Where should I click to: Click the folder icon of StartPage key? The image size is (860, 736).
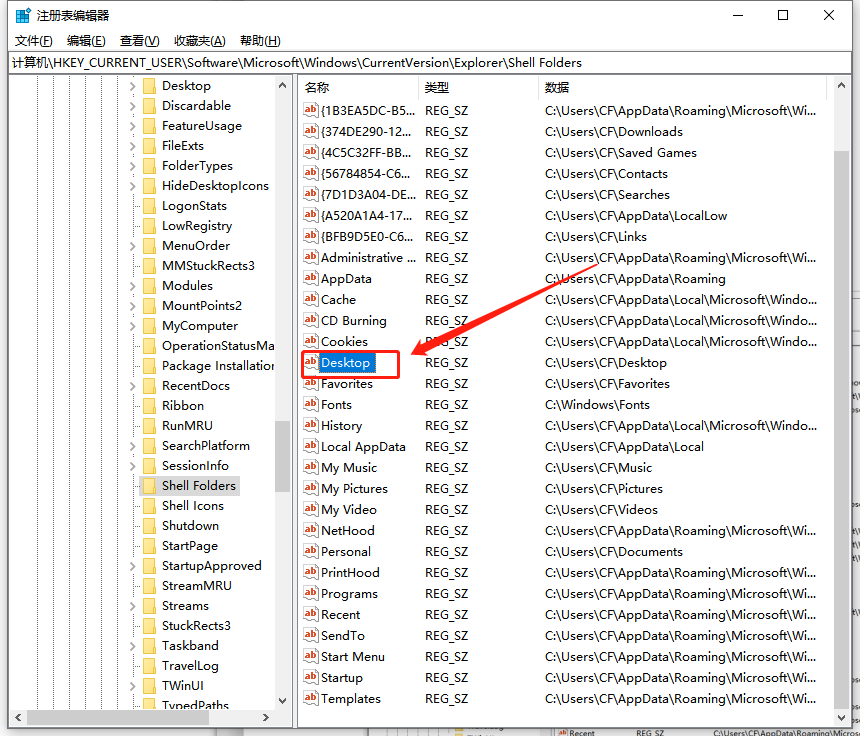tap(149, 546)
